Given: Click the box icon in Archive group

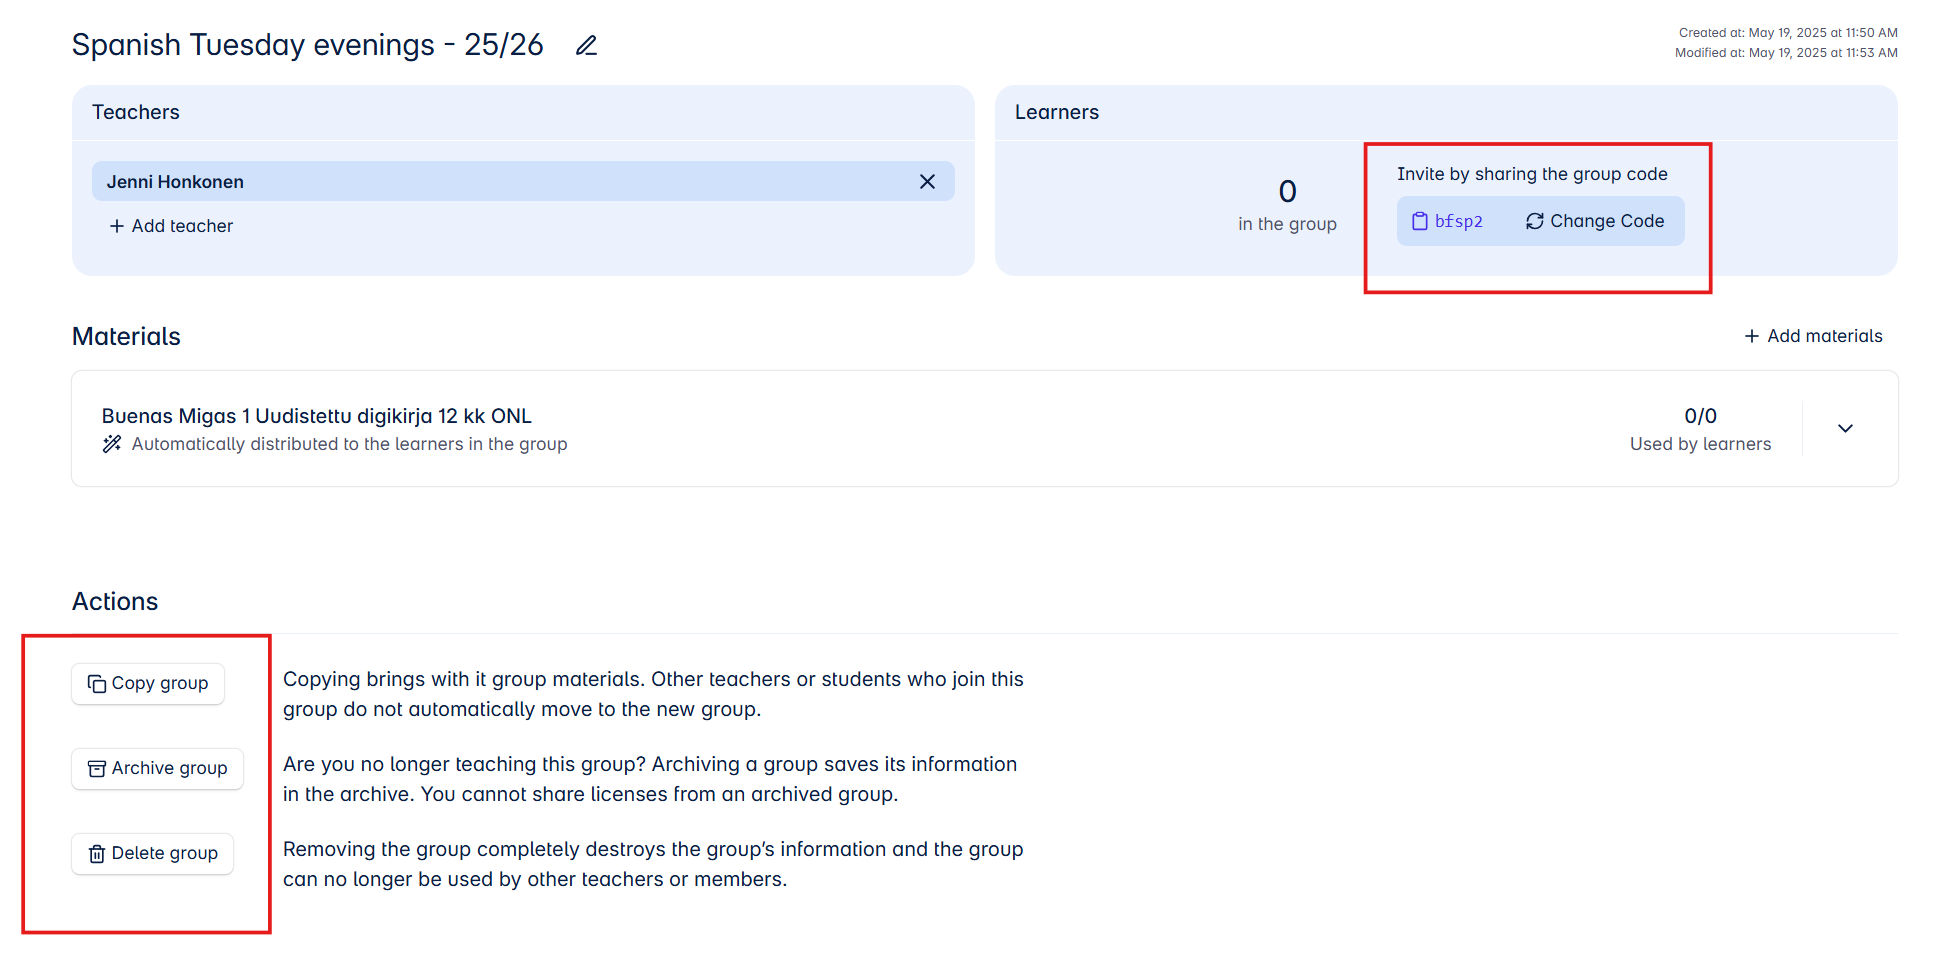Looking at the screenshot, I should (x=97, y=769).
